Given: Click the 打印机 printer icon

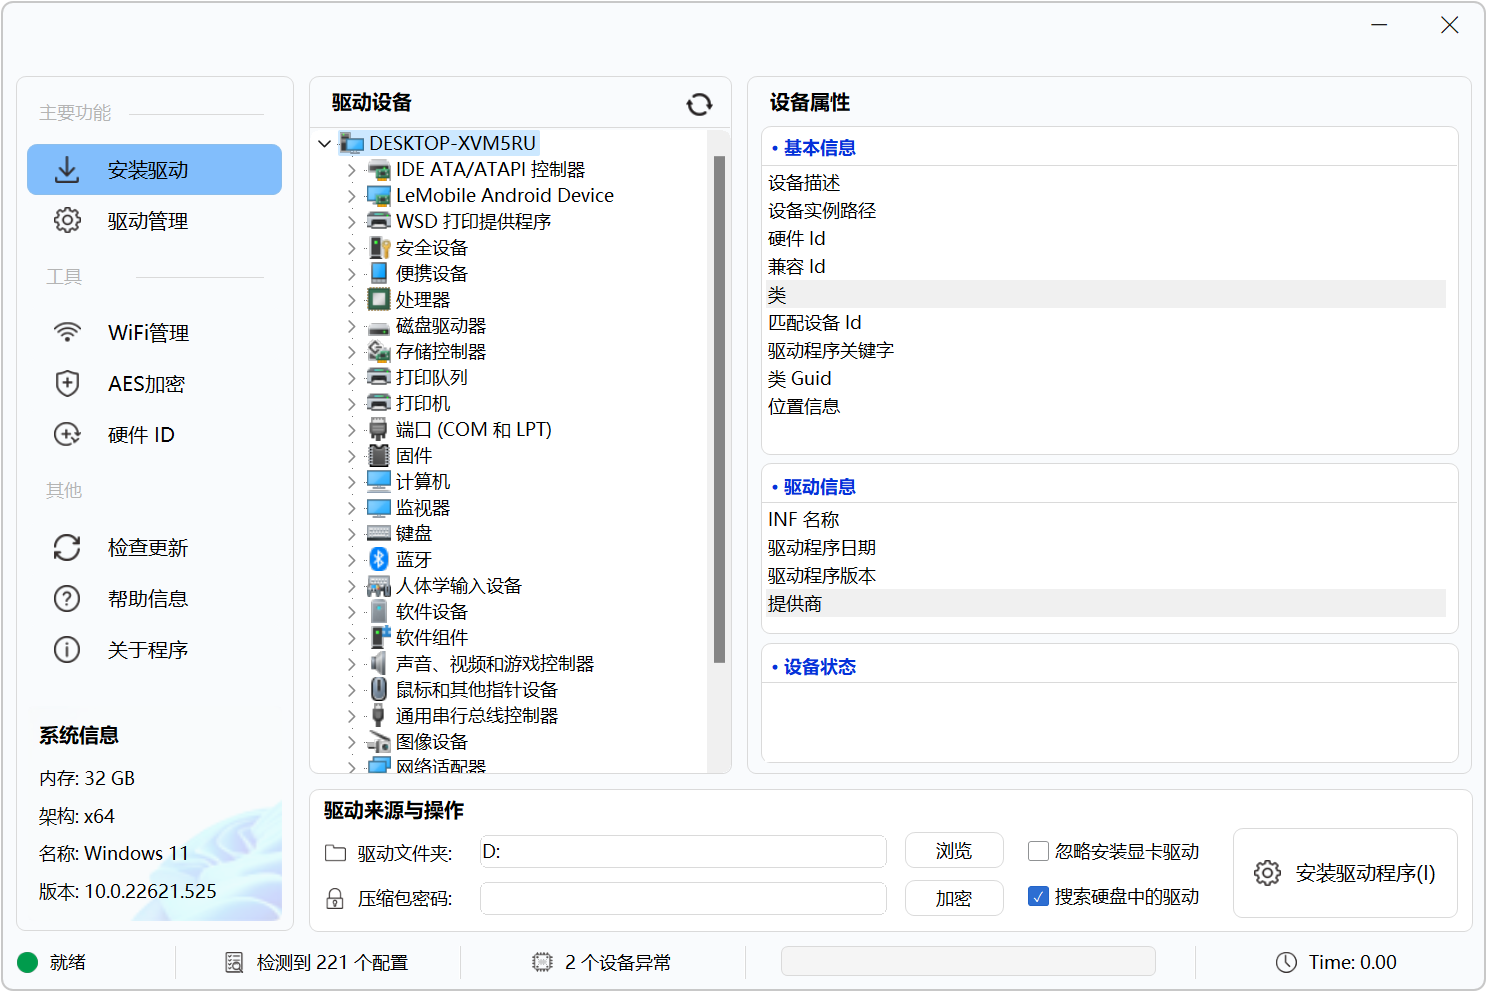Looking at the screenshot, I should point(379,403).
